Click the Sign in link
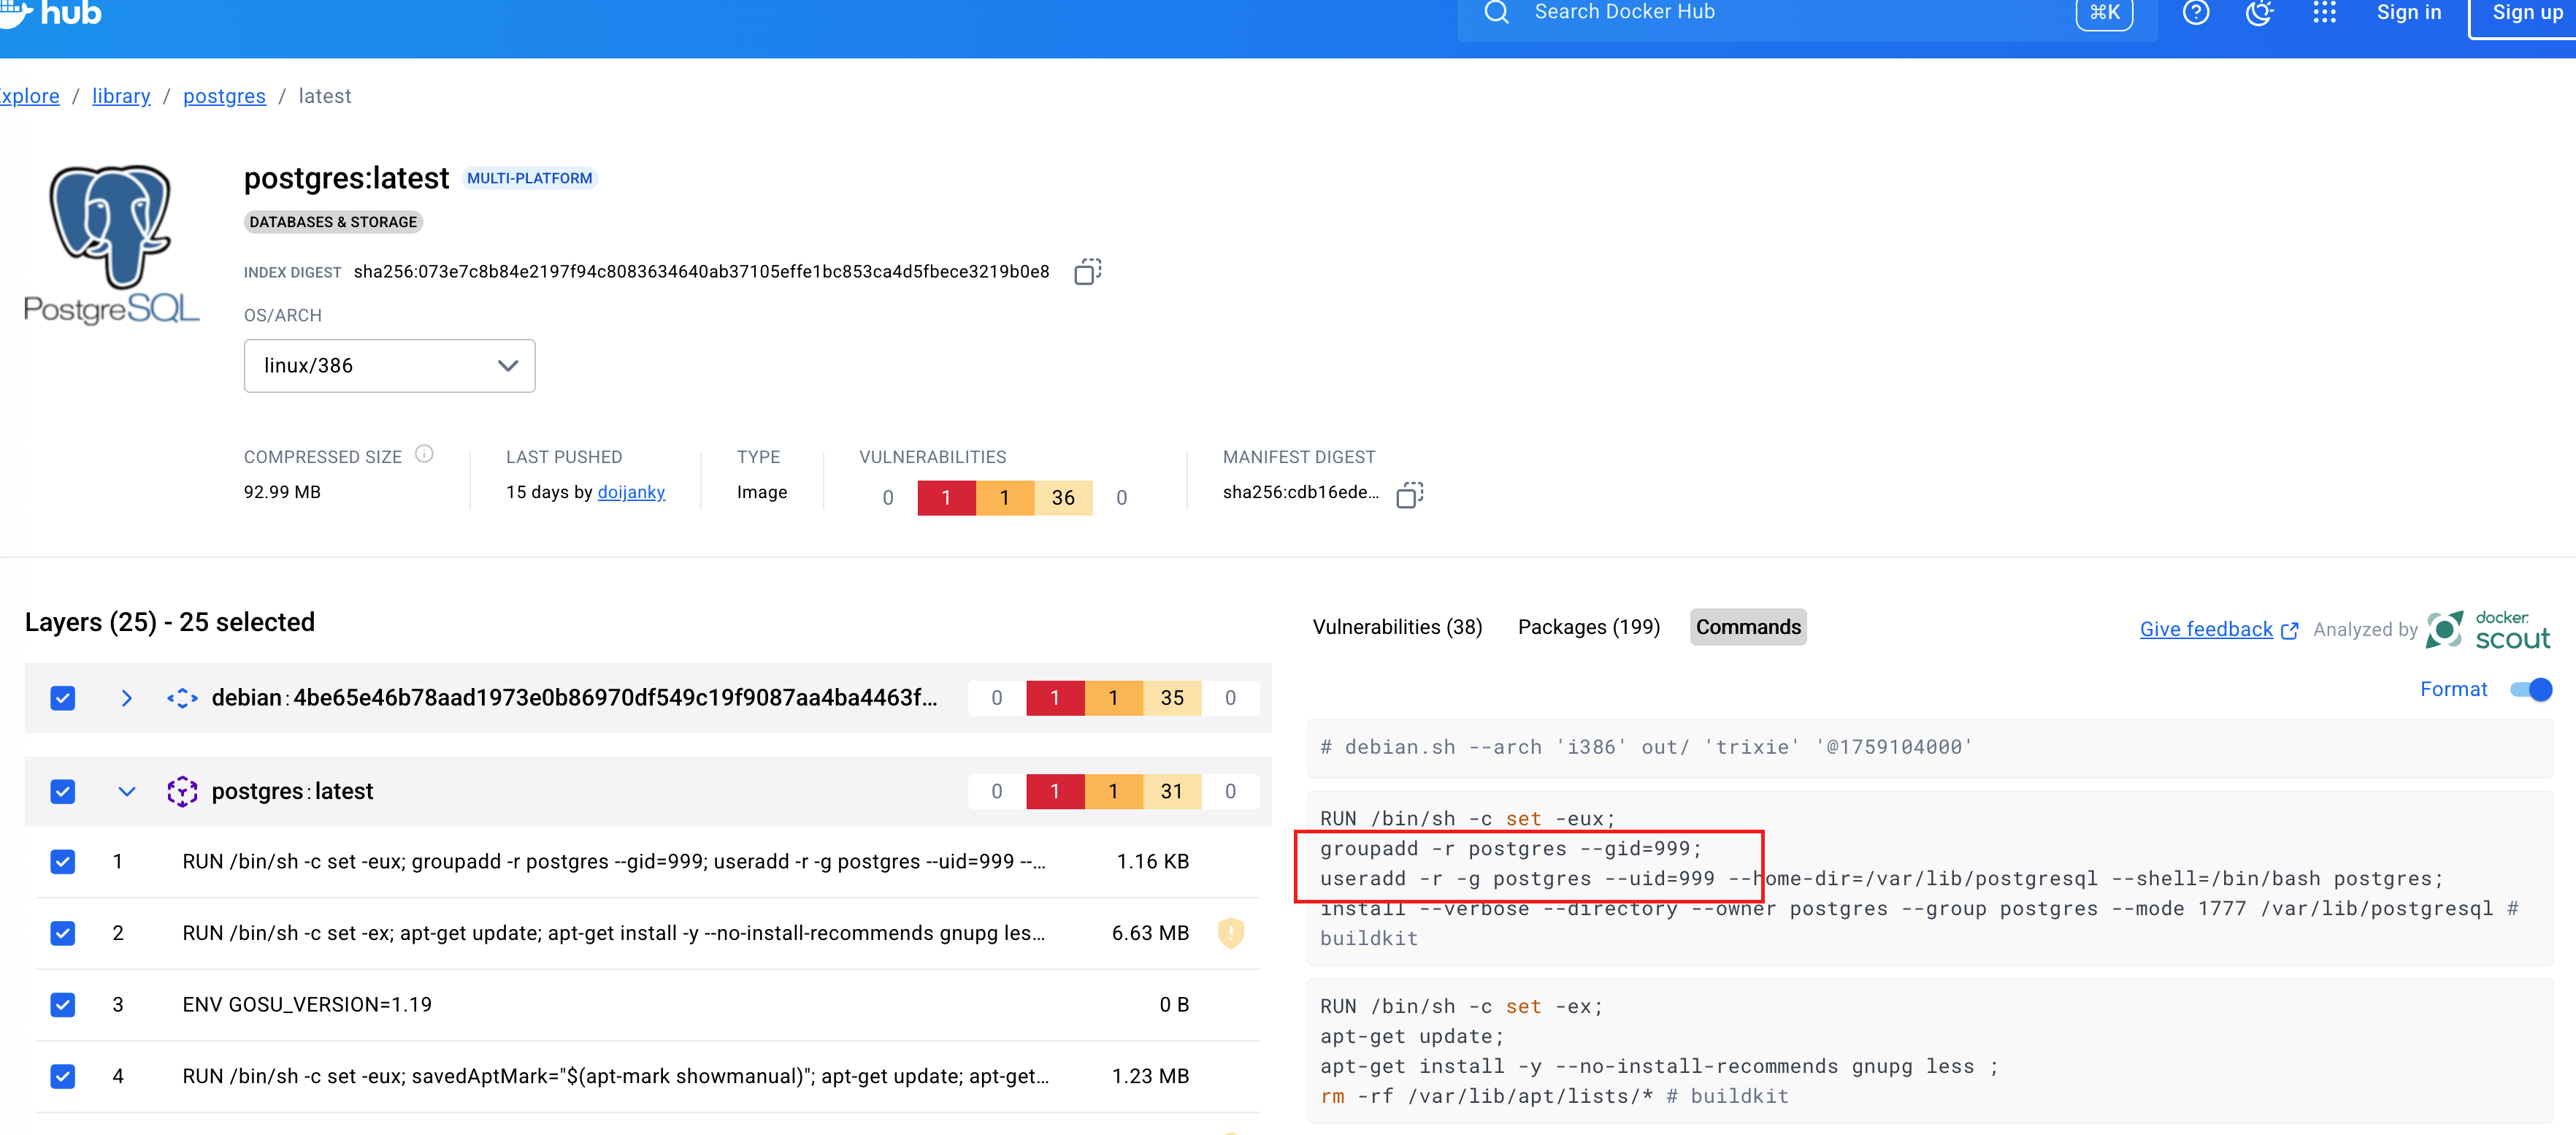Screen dimensions: 2576x1135 (2408, 13)
